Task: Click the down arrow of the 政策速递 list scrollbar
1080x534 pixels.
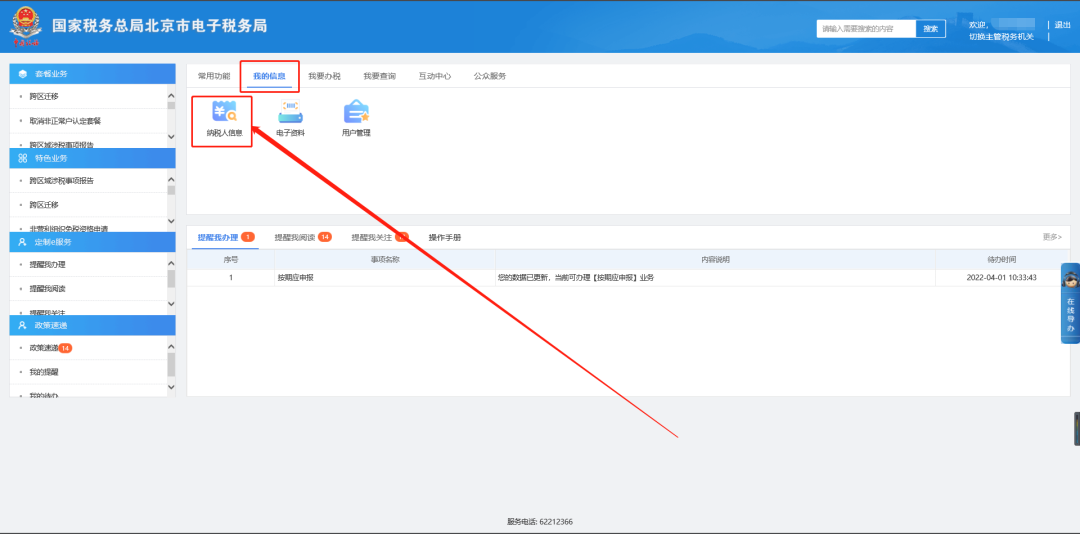Action: (x=172, y=387)
